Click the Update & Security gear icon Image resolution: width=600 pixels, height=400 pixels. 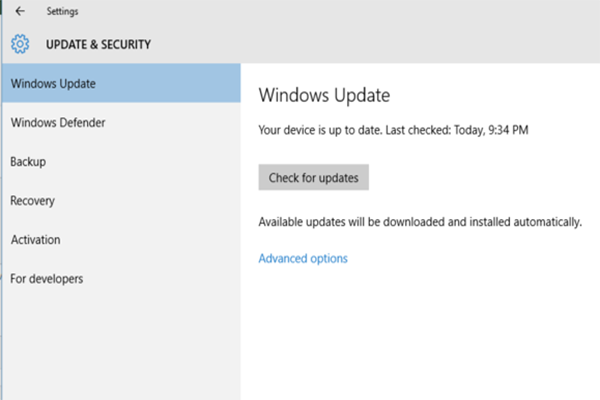[x=20, y=44]
